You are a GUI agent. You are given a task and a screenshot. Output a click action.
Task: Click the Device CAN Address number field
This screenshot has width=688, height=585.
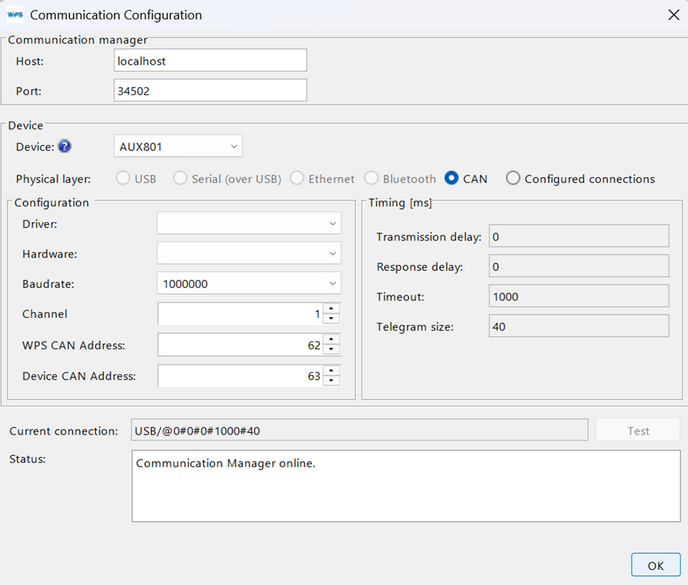pos(240,376)
